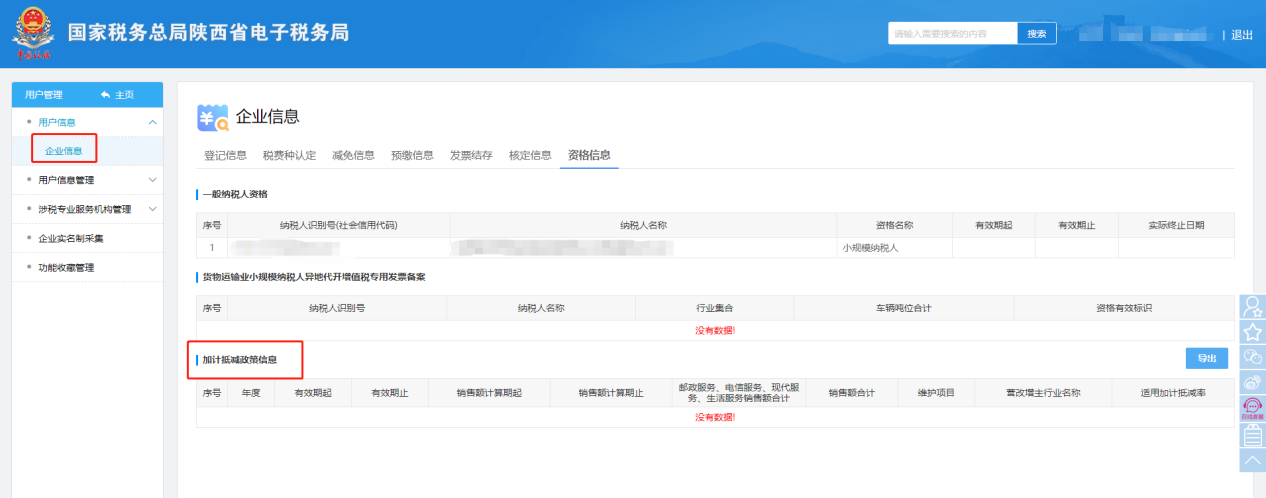Select the 发票结存 tab
The image size is (1266, 498).
pos(471,155)
